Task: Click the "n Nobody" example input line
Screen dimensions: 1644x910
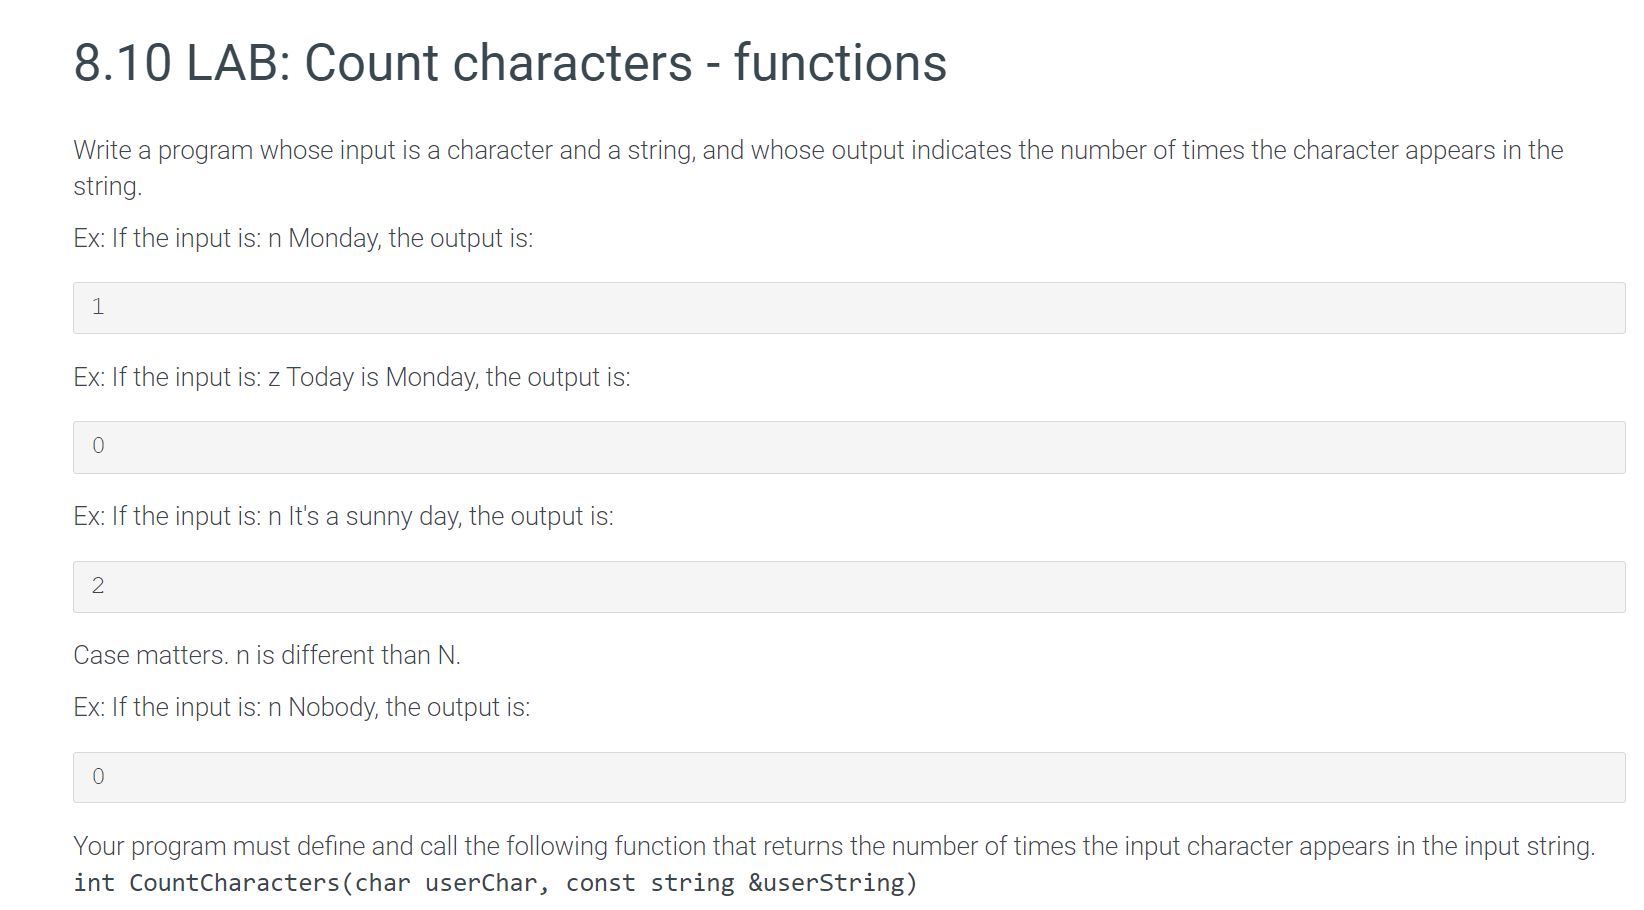Action: click(x=302, y=707)
